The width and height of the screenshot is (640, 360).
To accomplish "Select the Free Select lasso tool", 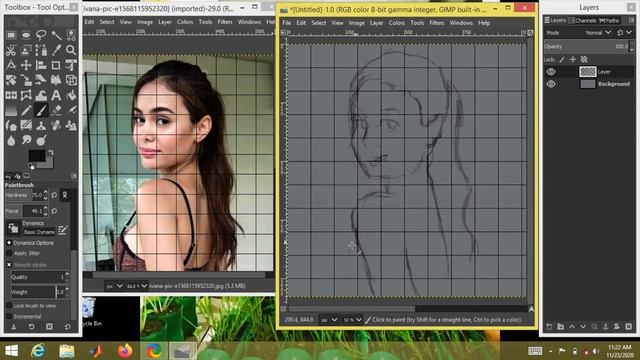I will [41, 35].
